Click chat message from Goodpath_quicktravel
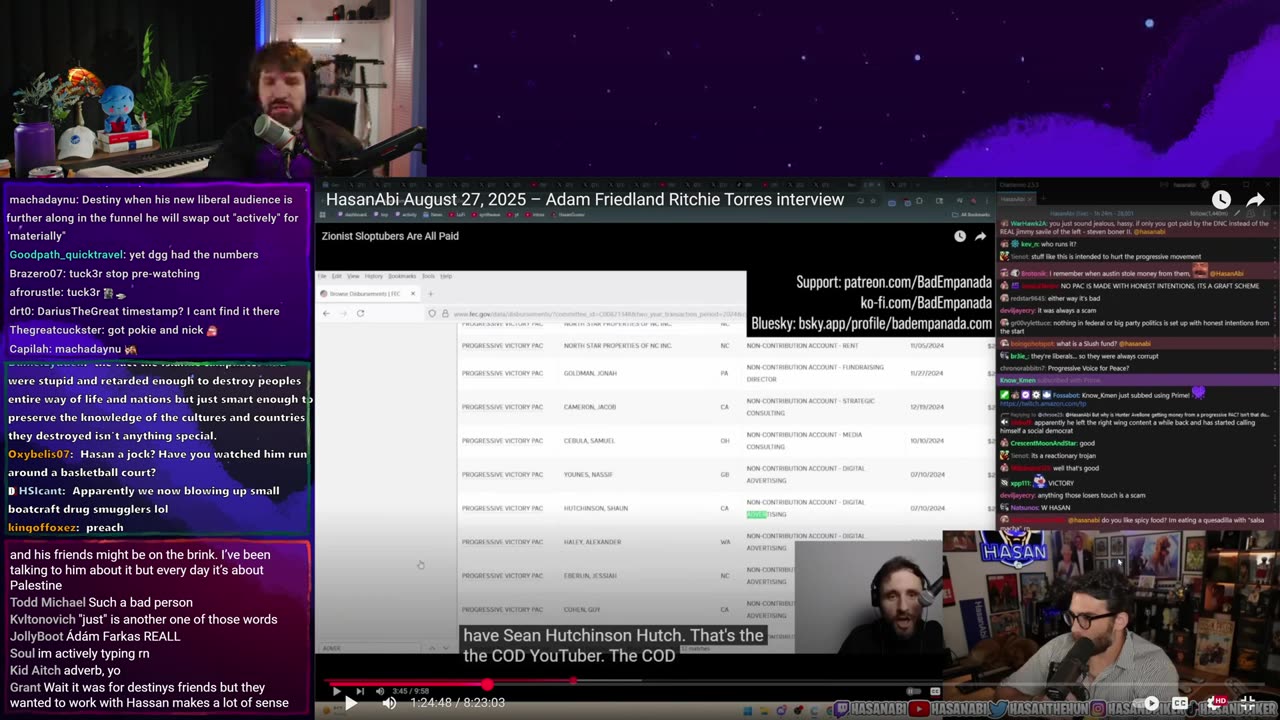This screenshot has height=720, width=1280. click(134, 255)
